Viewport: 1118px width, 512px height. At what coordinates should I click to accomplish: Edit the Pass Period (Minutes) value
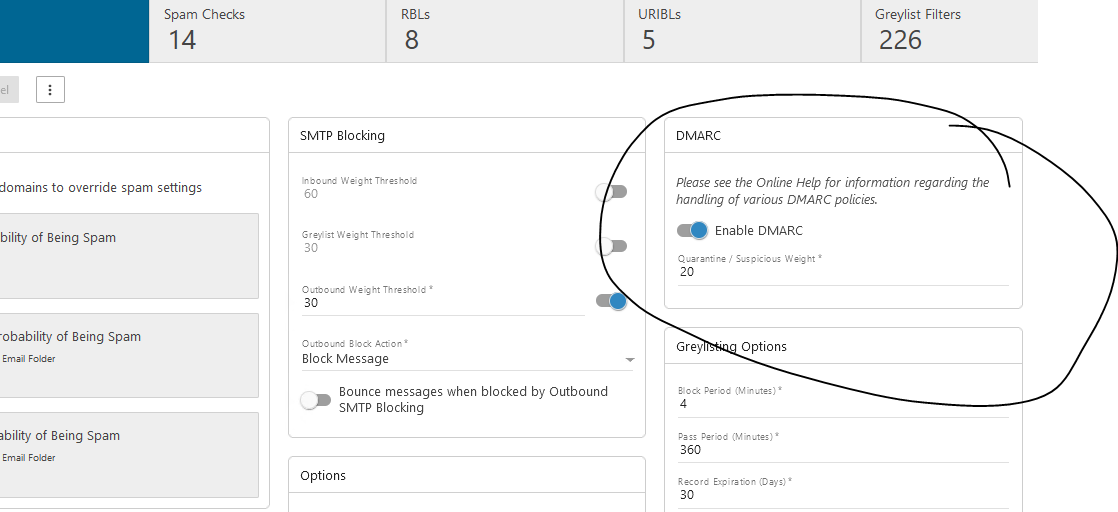click(842, 450)
